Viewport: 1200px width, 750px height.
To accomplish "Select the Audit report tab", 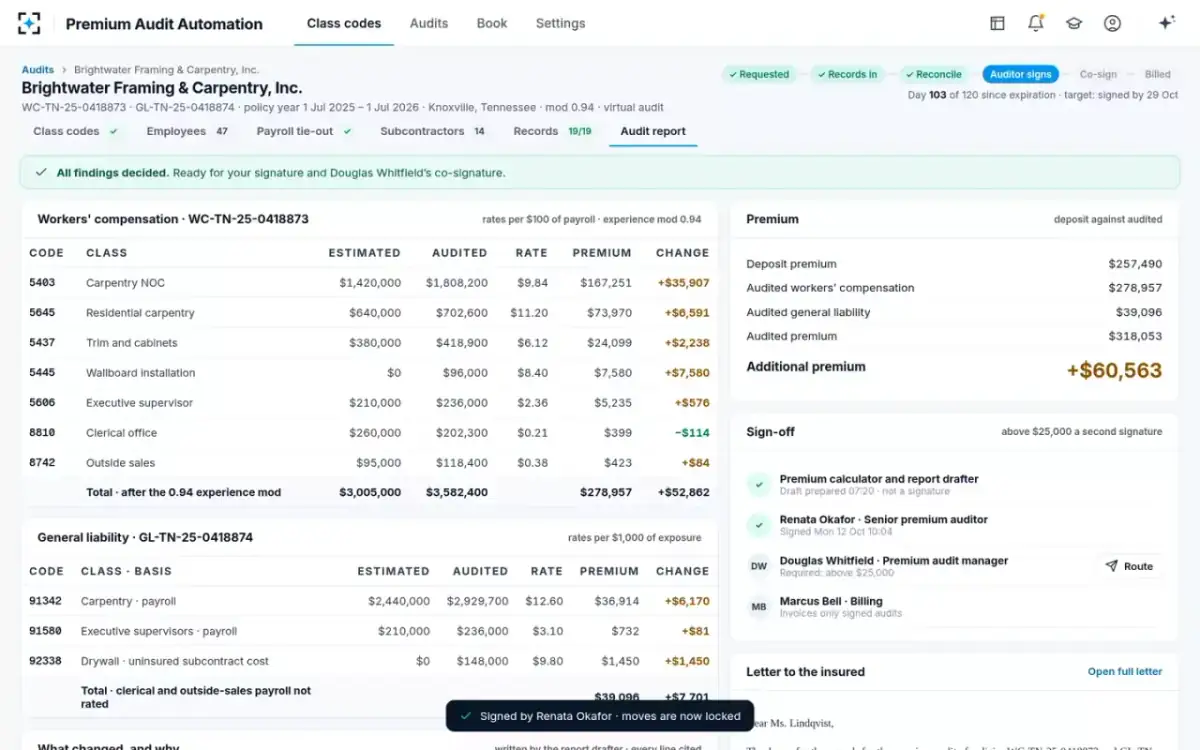I will pos(653,131).
